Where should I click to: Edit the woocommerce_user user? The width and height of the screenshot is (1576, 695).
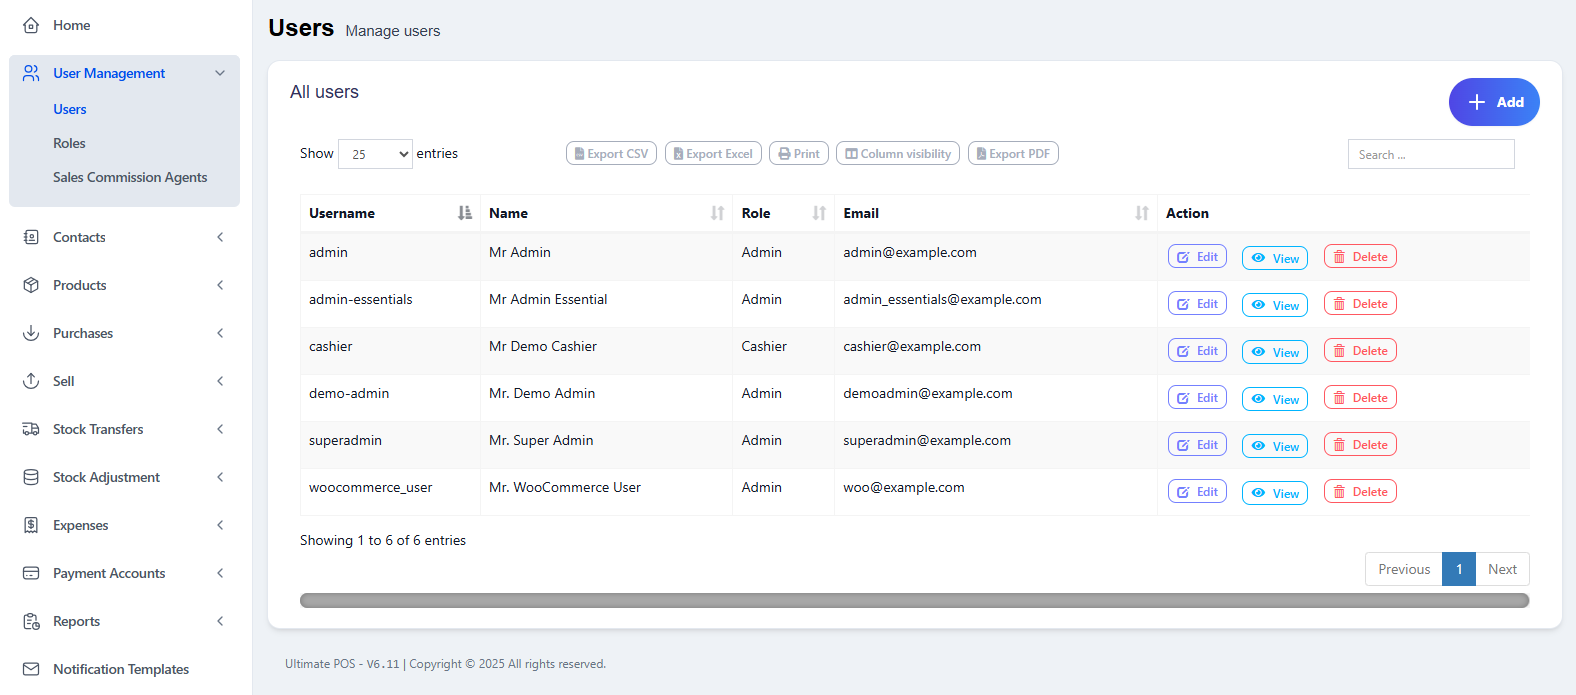pyautogui.click(x=1197, y=491)
